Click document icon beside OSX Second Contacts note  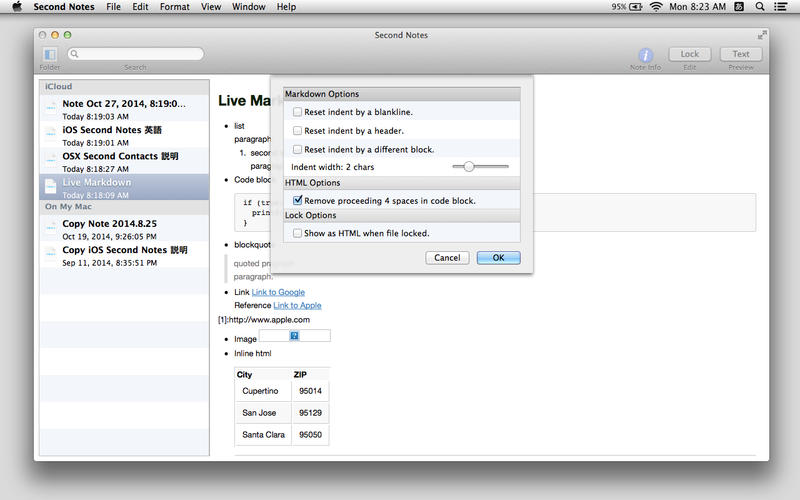[x=51, y=160]
